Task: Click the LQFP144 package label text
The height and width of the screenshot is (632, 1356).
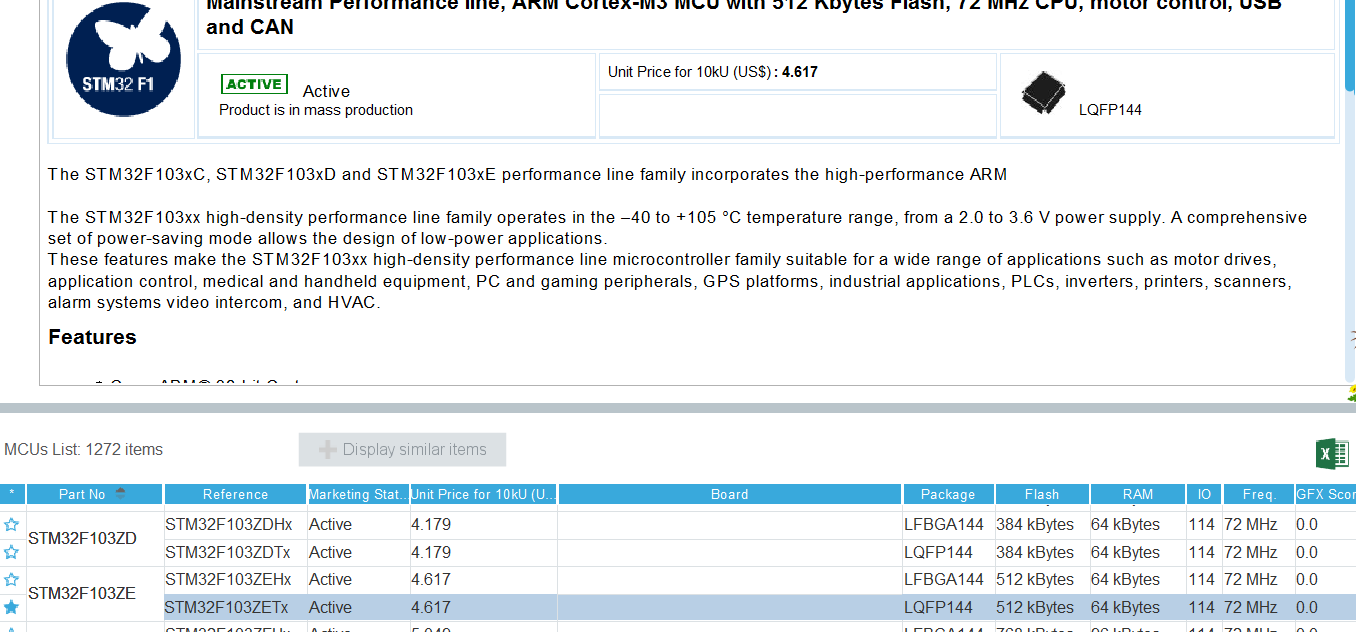Action: click(1110, 110)
